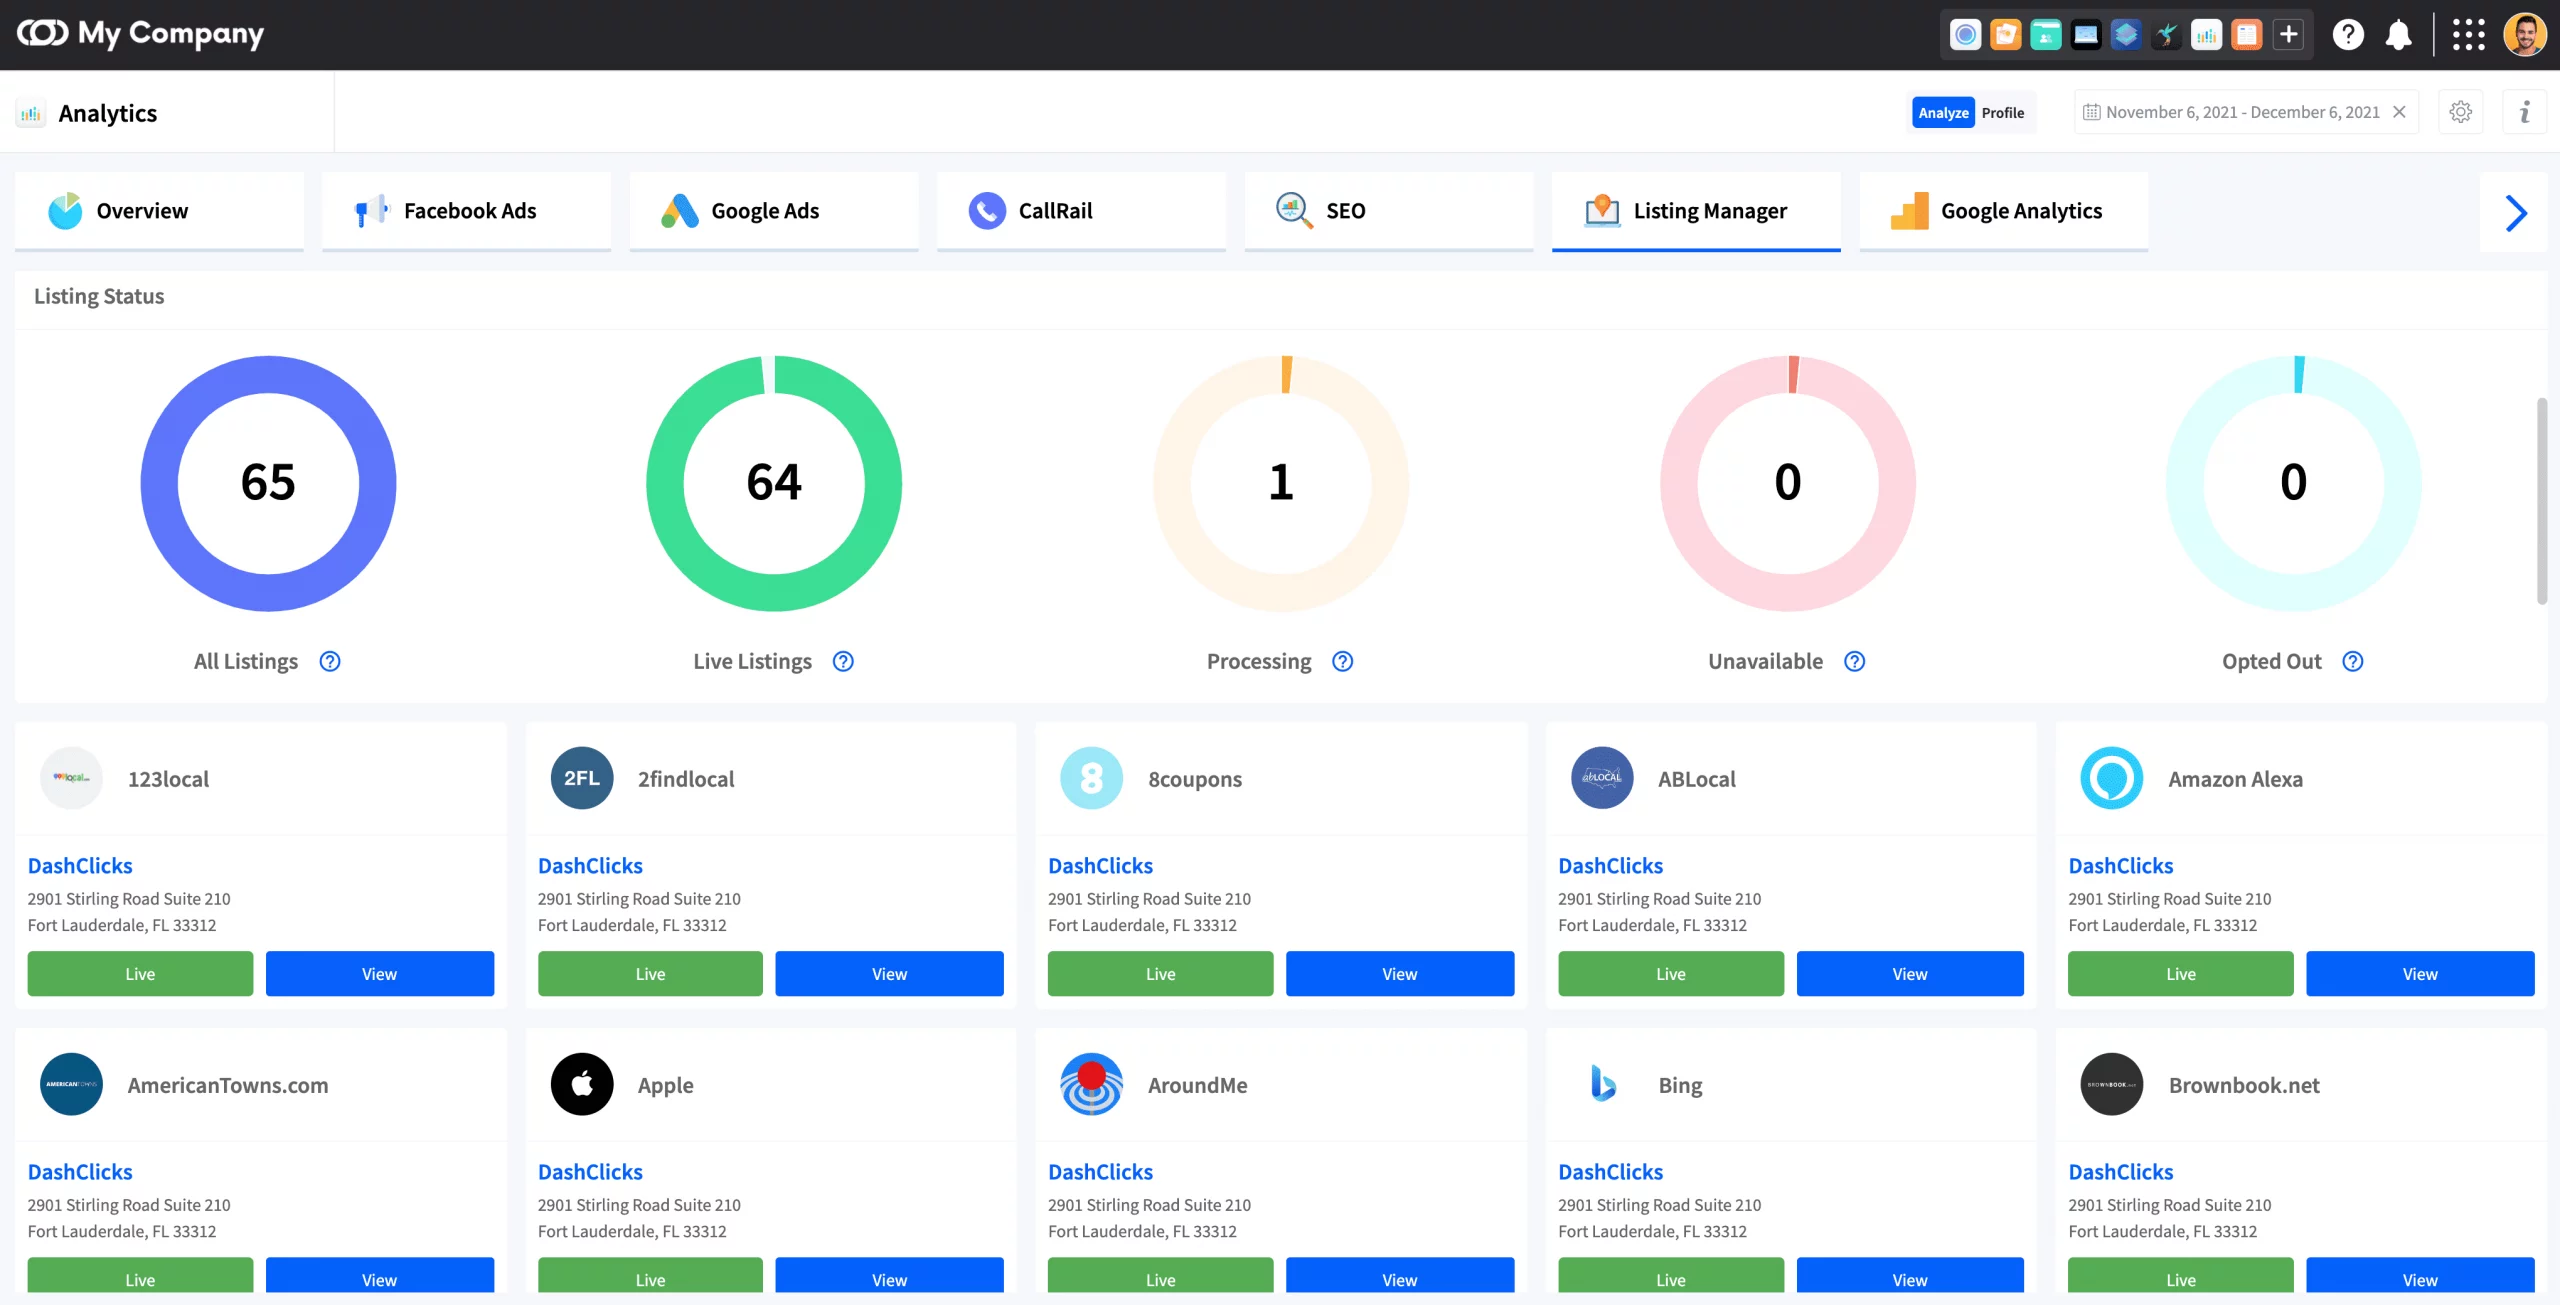
Task: Click the info icon beside settings gear
Action: (2525, 112)
